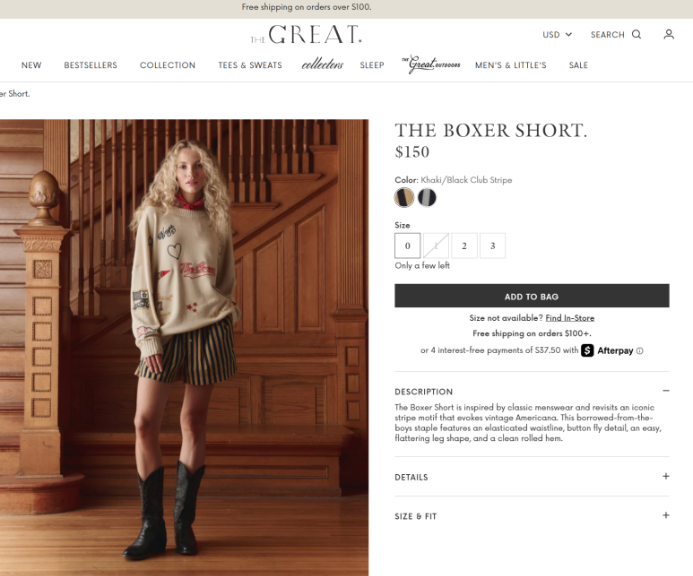Go to the Sale menu item
693x576 pixels.
(x=578, y=65)
